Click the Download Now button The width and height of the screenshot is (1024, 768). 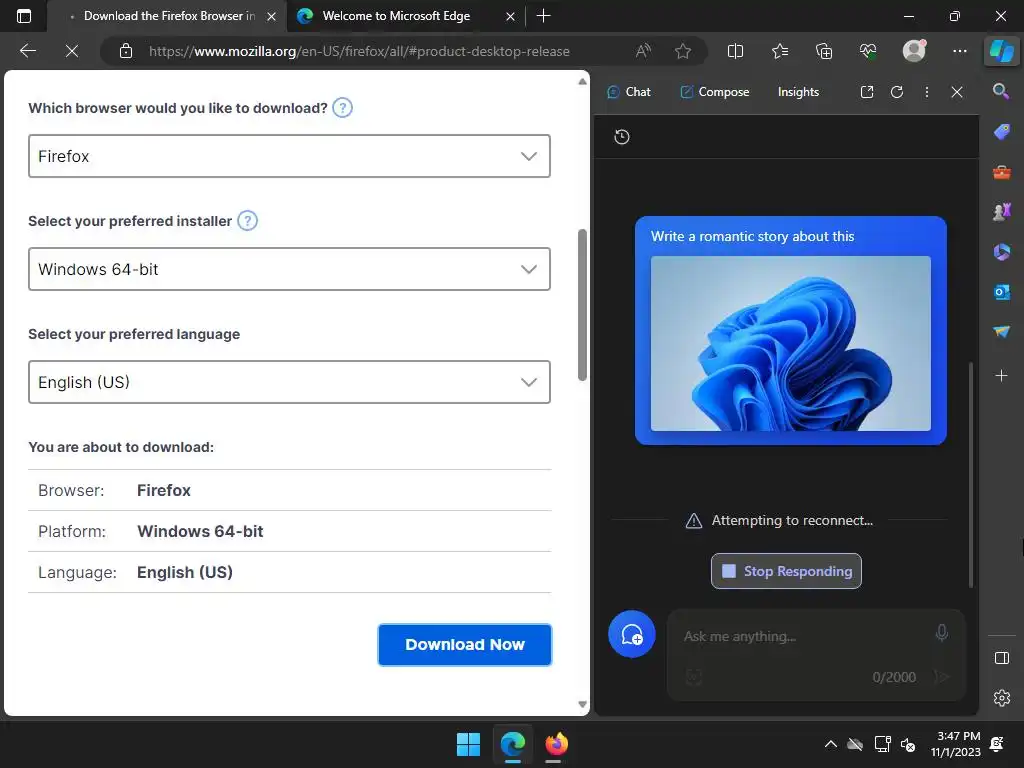pyautogui.click(x=465, y=645)
